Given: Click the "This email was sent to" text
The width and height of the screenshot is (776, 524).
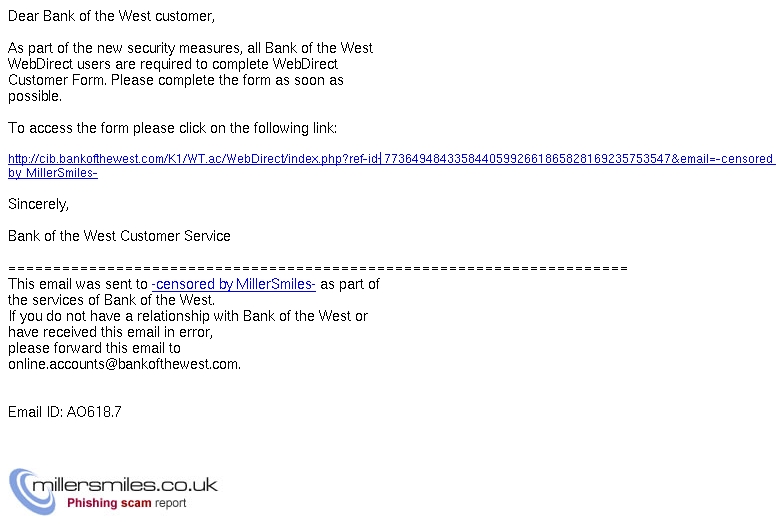Looking at the screenshot, I should point(78,284).
